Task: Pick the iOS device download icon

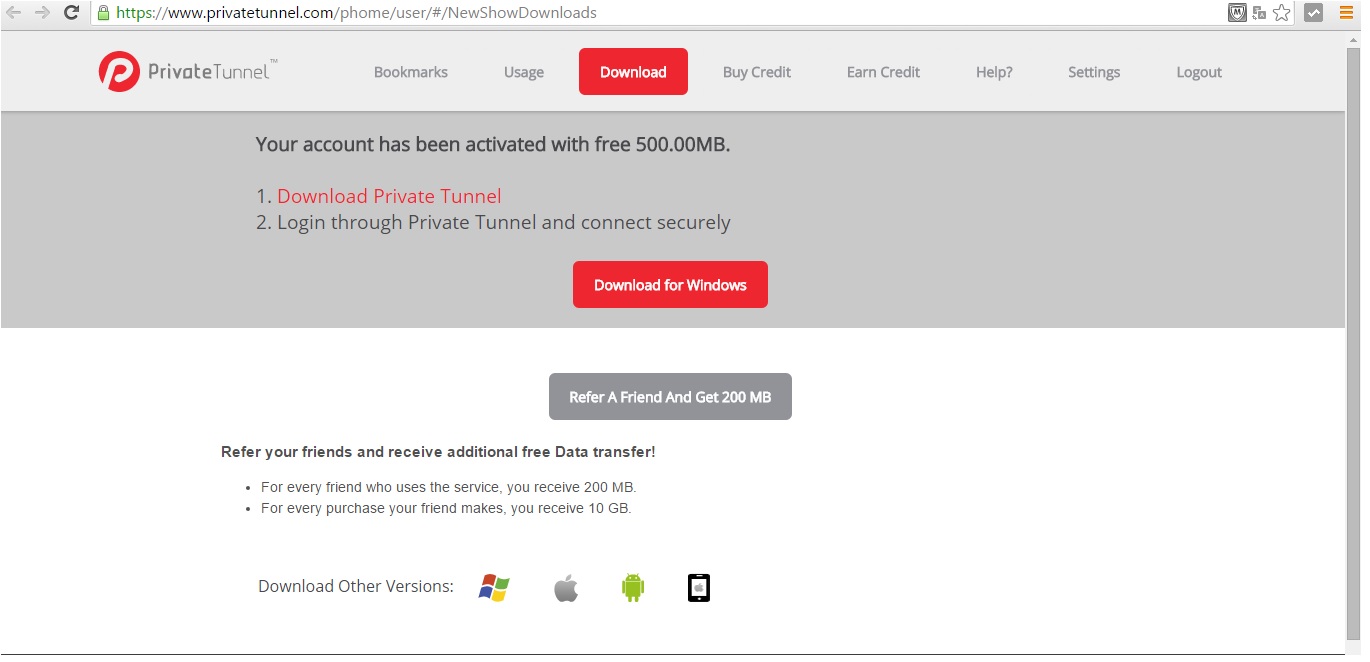Action: click(699, 588)
